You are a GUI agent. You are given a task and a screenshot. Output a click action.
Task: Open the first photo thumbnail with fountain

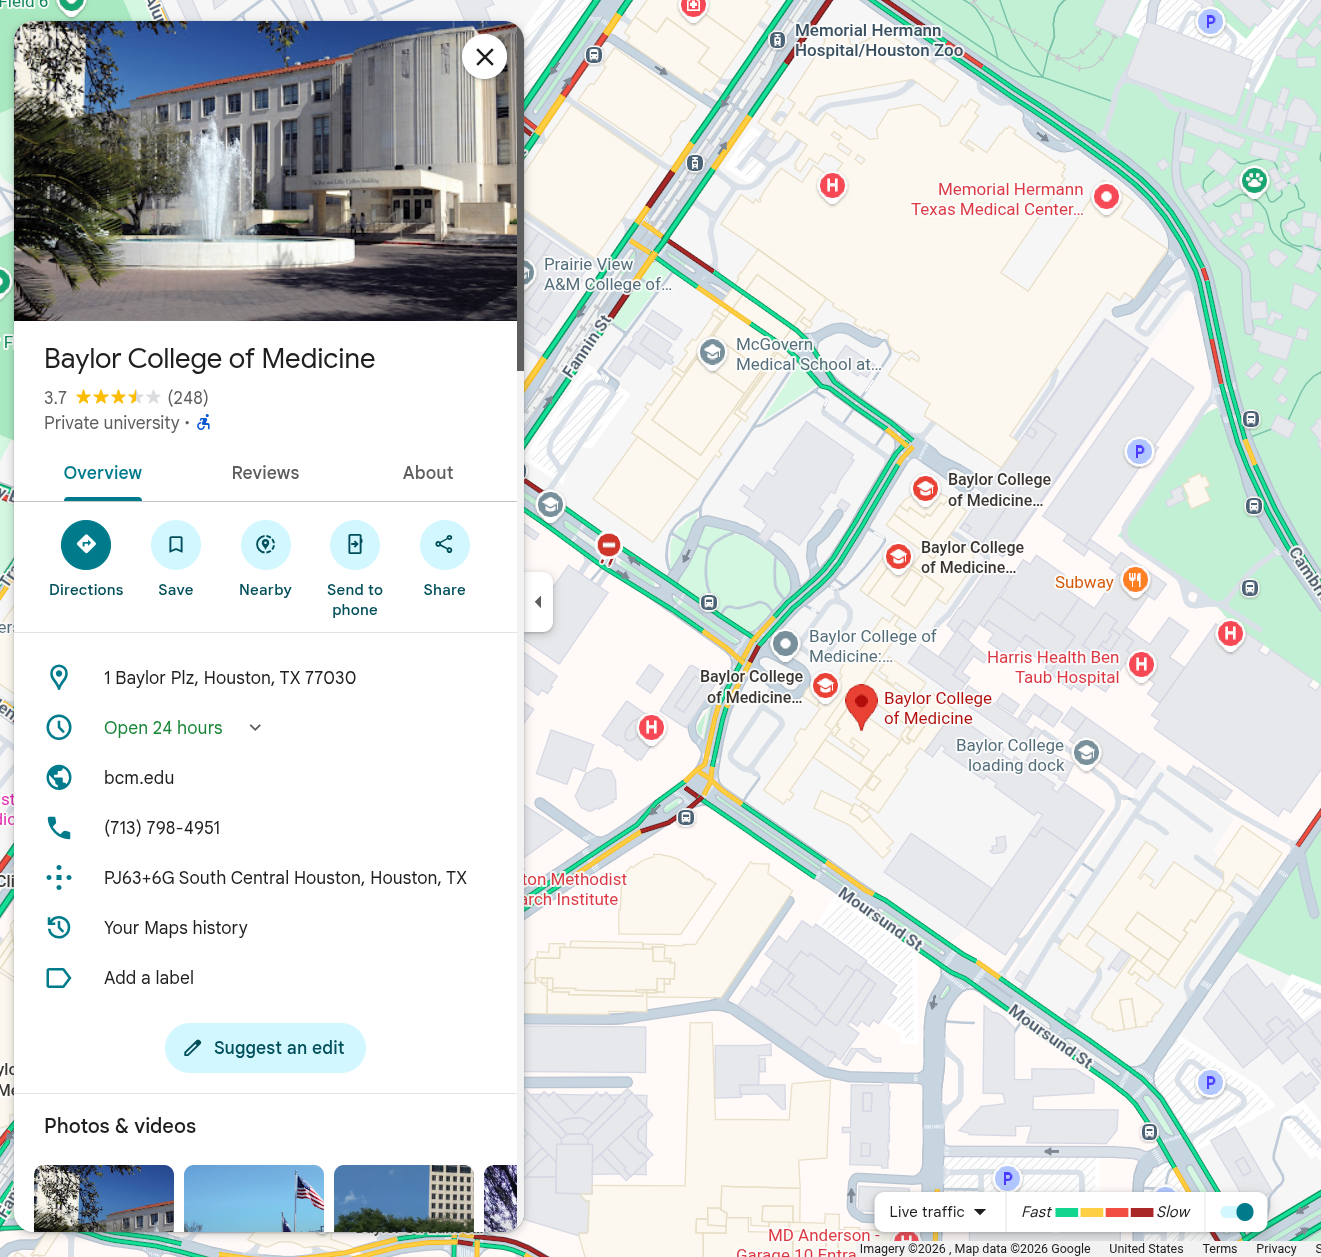tap(104, 1198)
